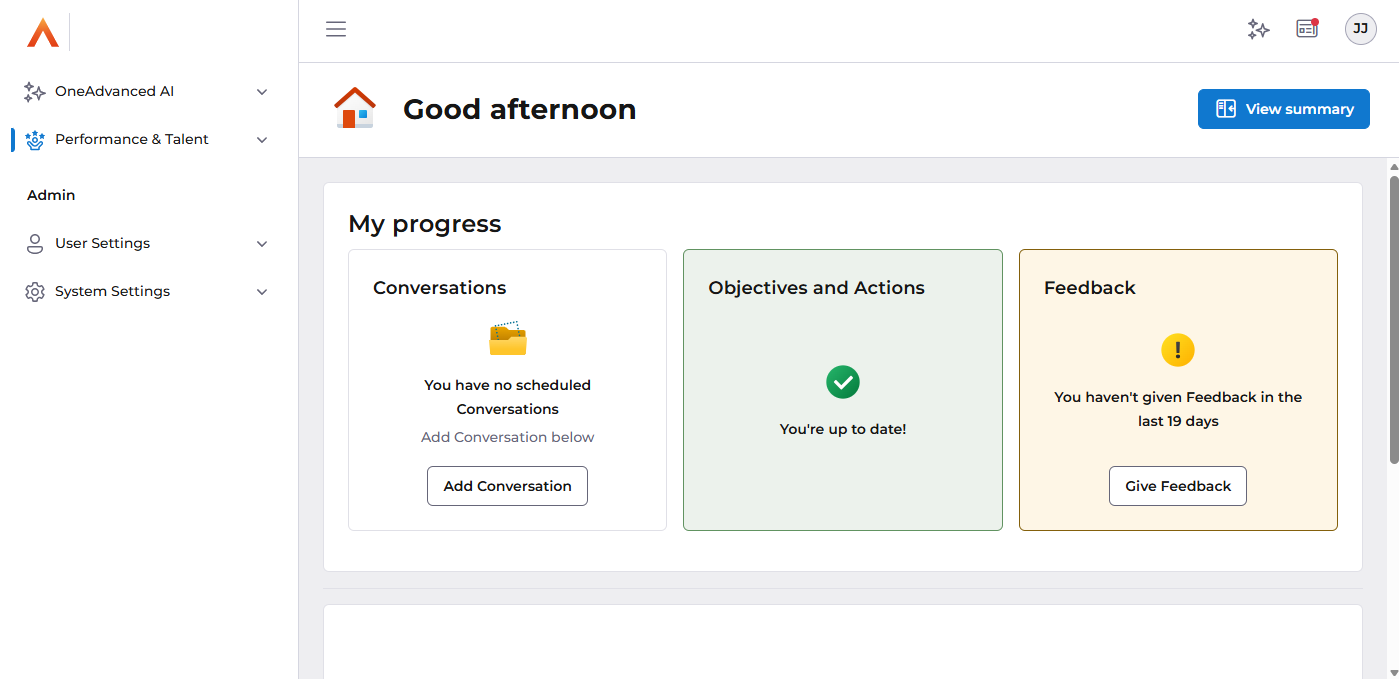Click the Add Conversation button

(x=507, y=486)
